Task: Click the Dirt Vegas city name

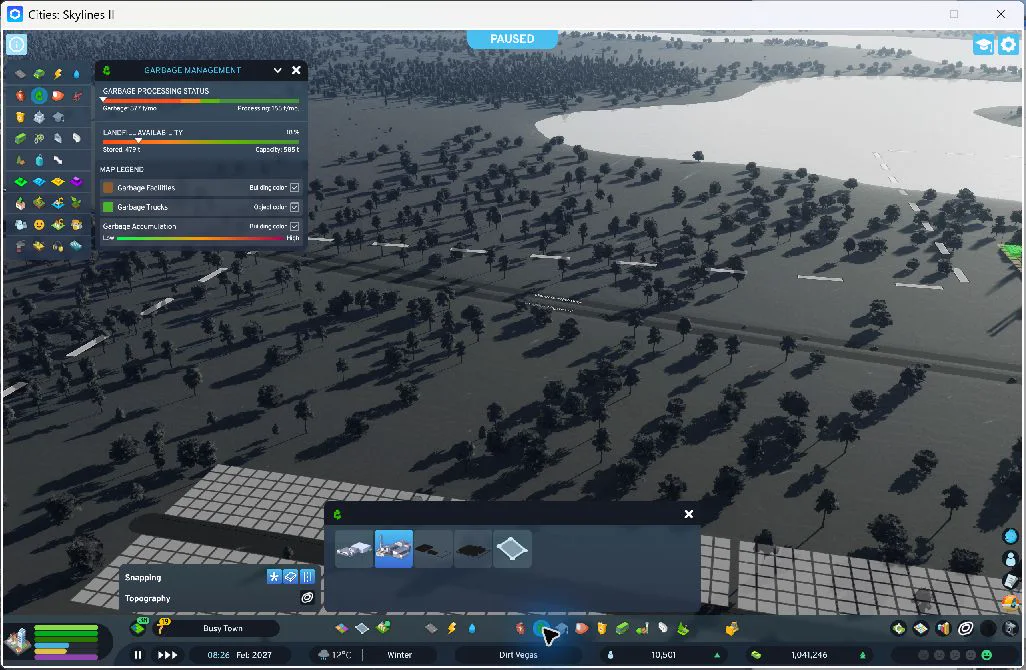Action: pyautogui.click(x=518, y=655)
